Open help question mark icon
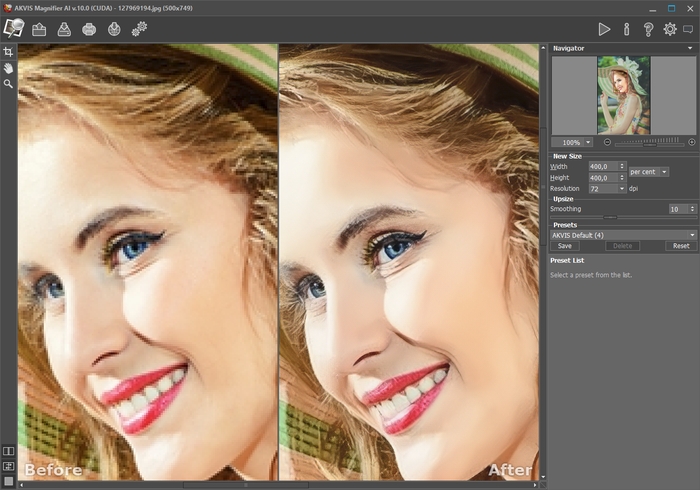Viewport: 700px width, 490px height. (x=648, y=29)
